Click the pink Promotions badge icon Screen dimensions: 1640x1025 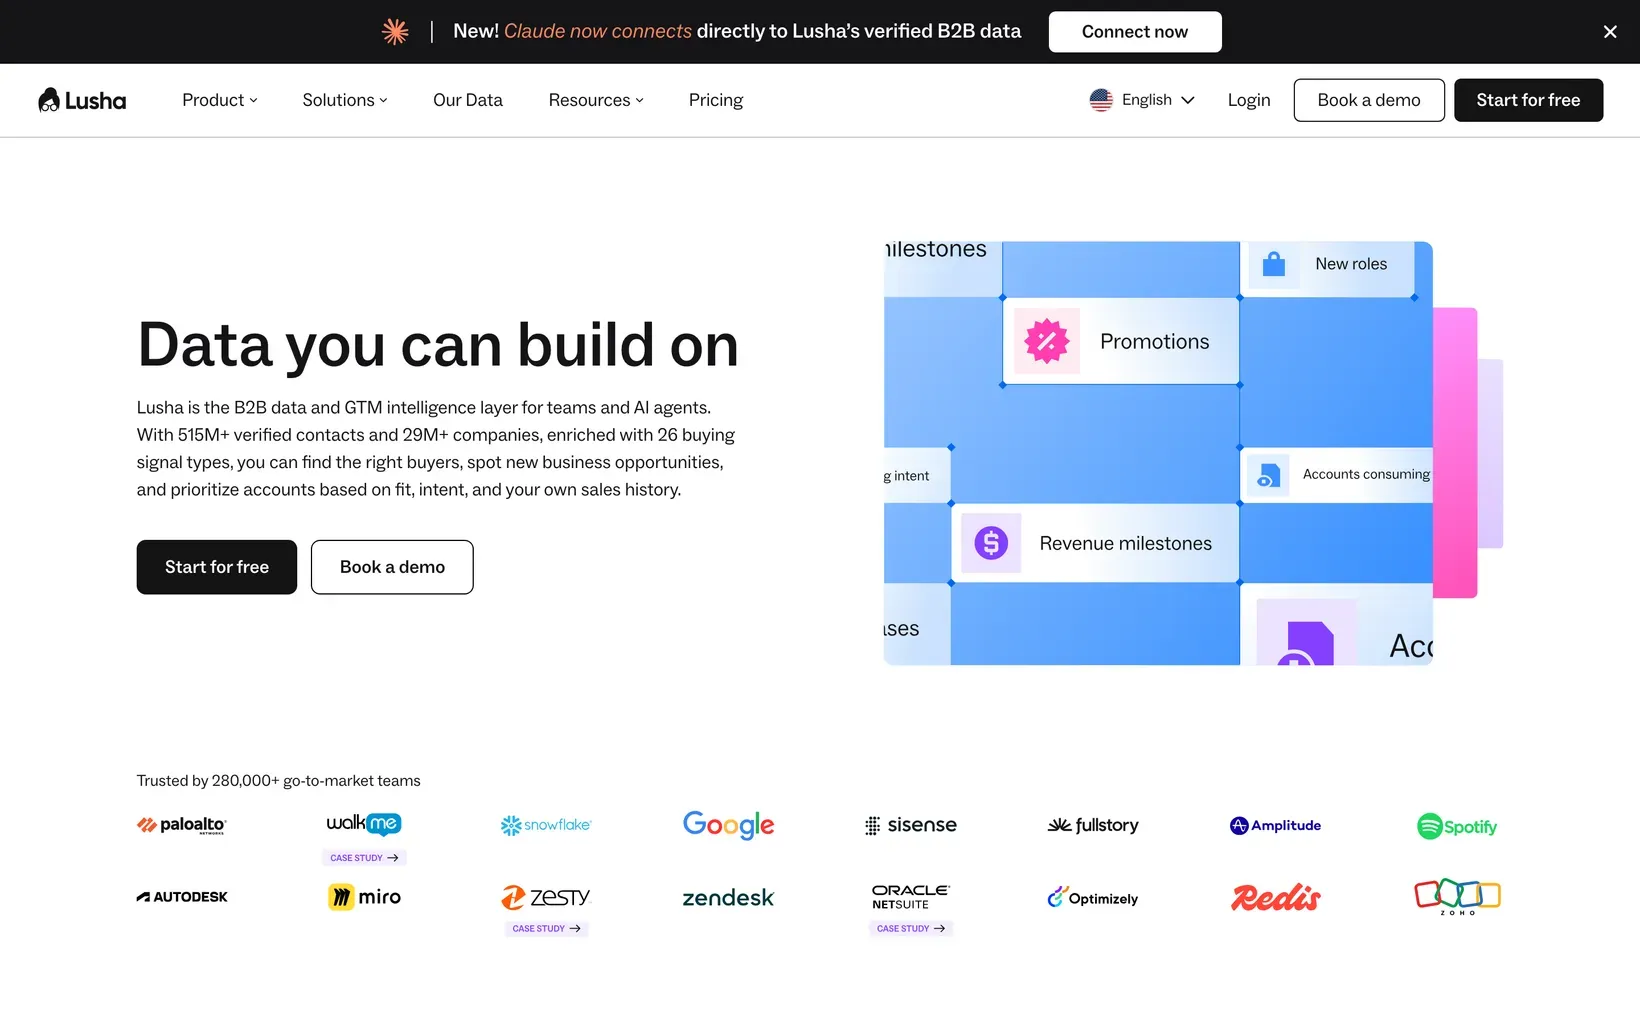click(1047, 341)
